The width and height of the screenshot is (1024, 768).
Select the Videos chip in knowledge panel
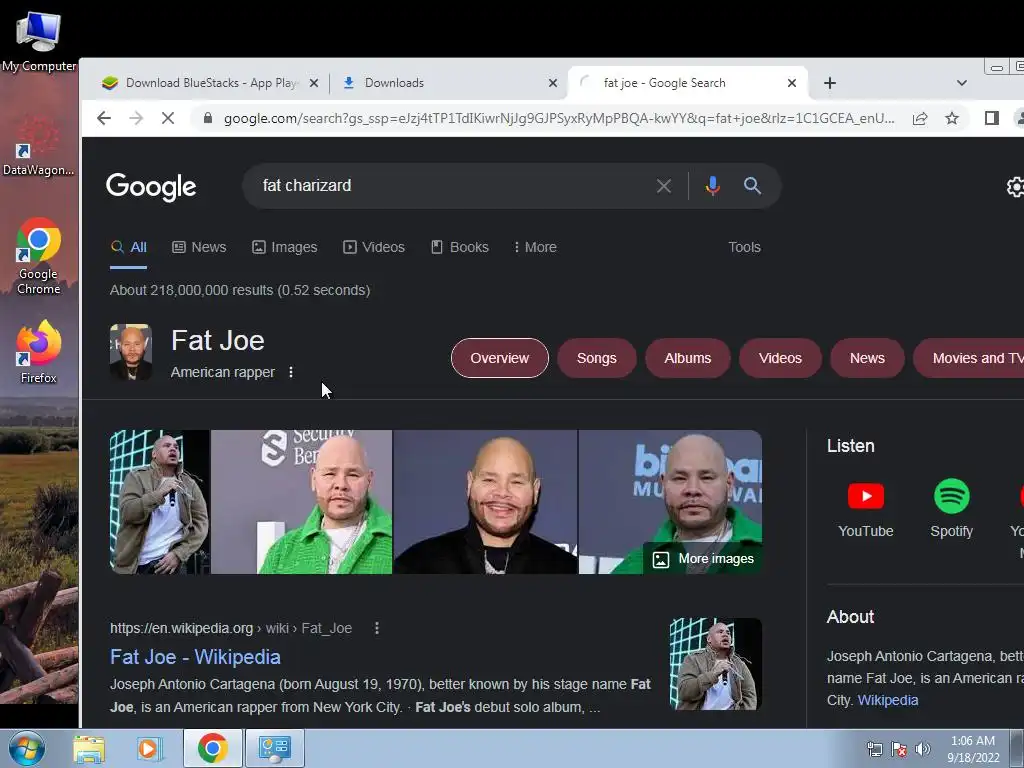[780, 358]
